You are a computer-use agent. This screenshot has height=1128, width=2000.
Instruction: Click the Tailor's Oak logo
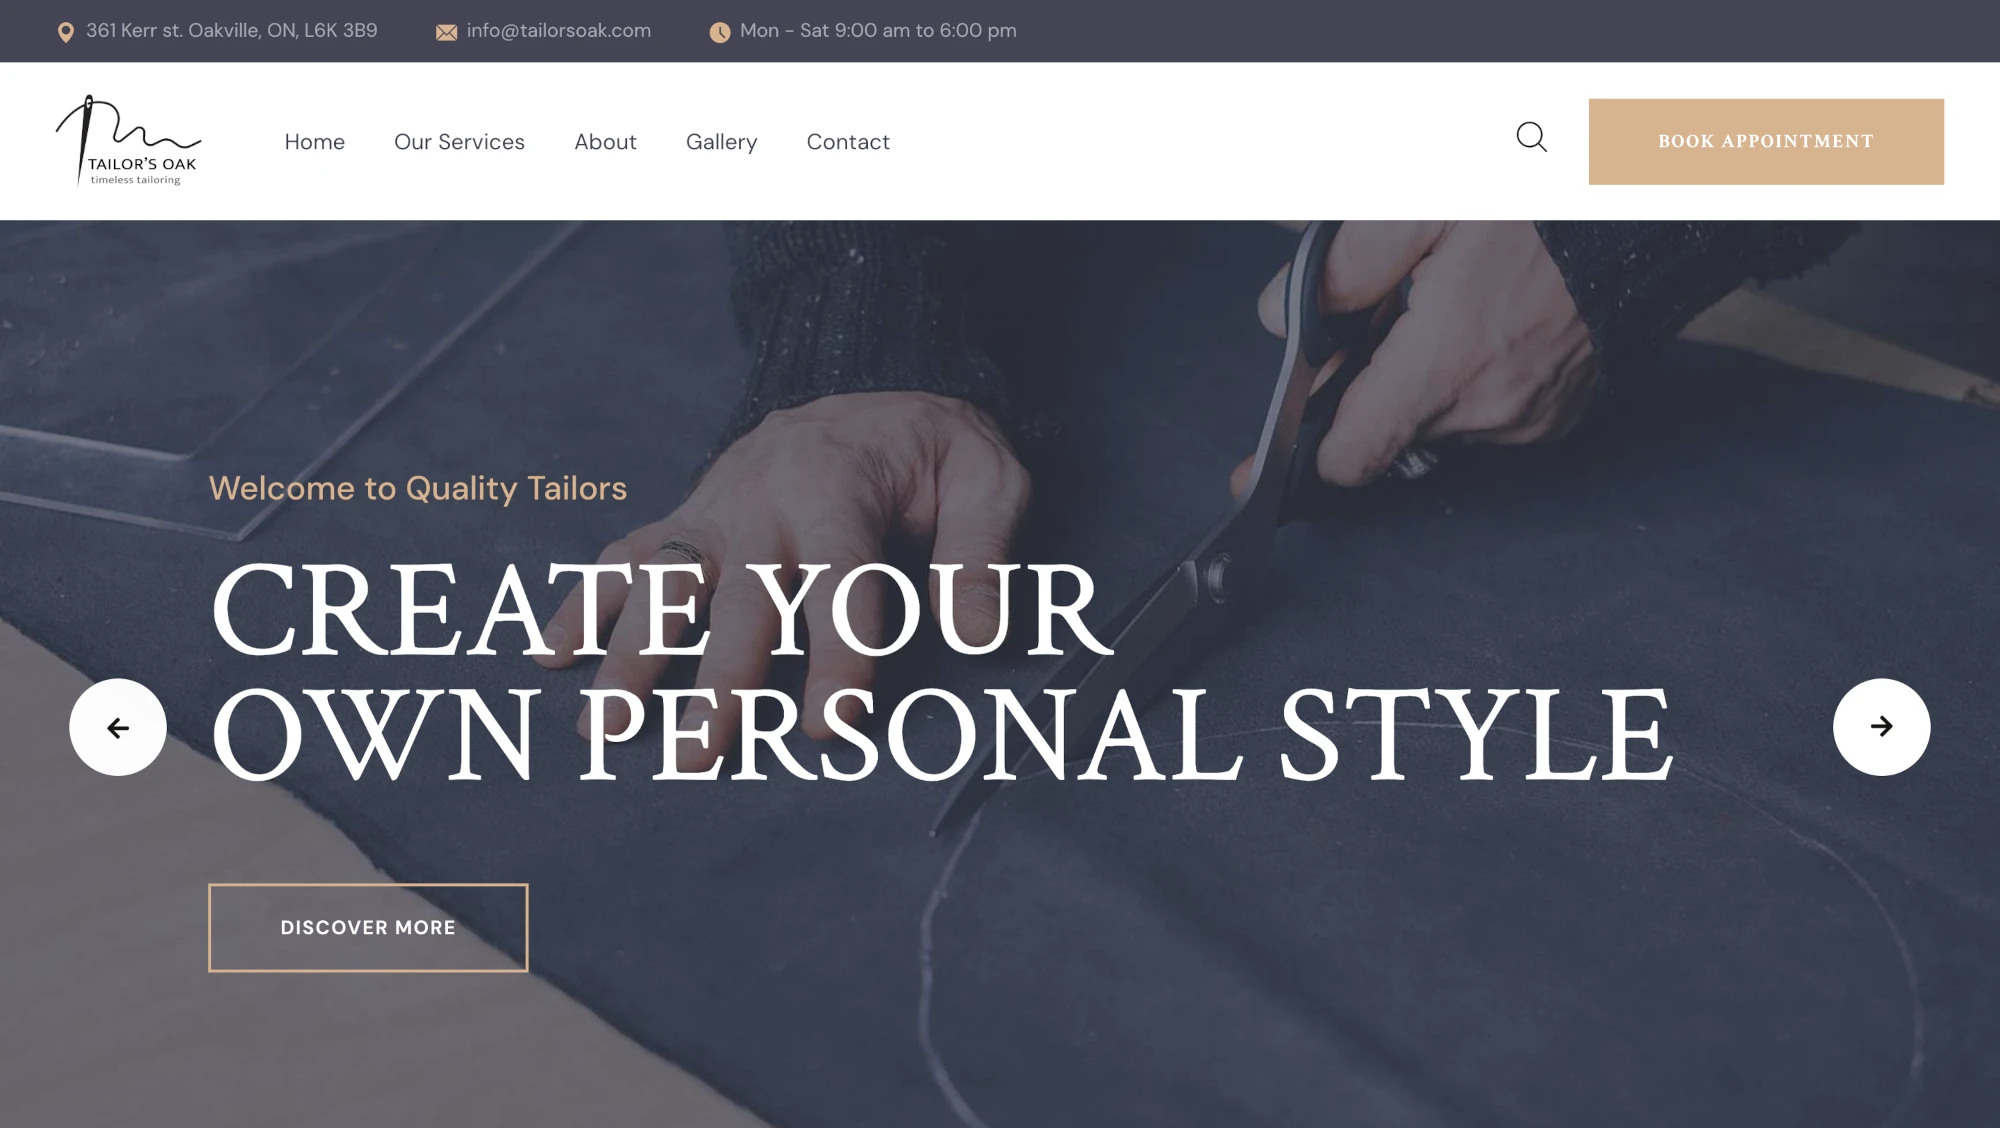pyautogui.click(x=128, y=141)
